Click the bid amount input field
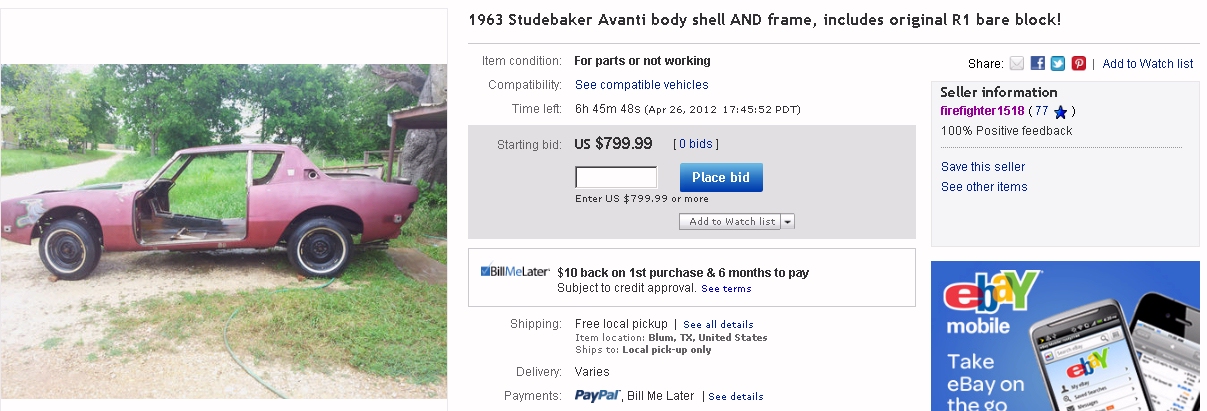The image size is (1207, 411). tap(615, 177)
